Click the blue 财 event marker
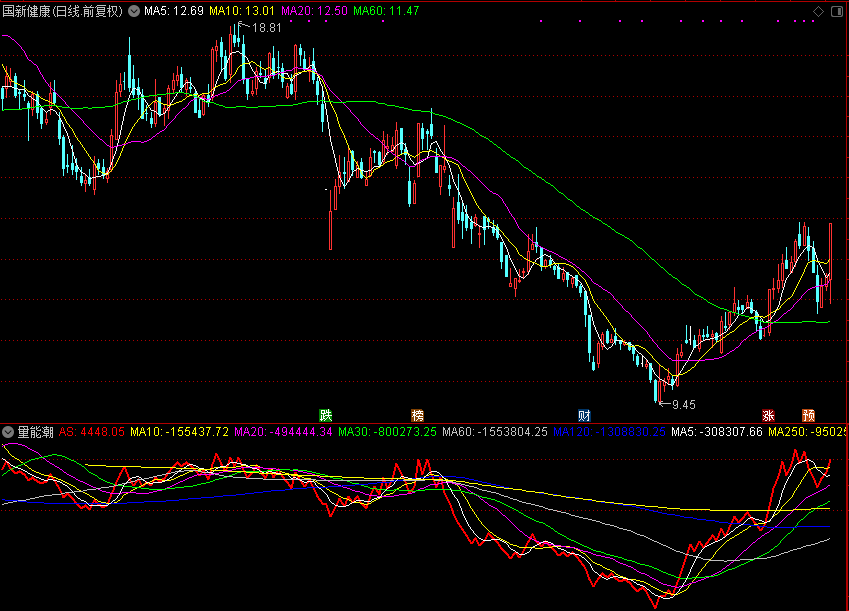 click(x=584, y=415)
